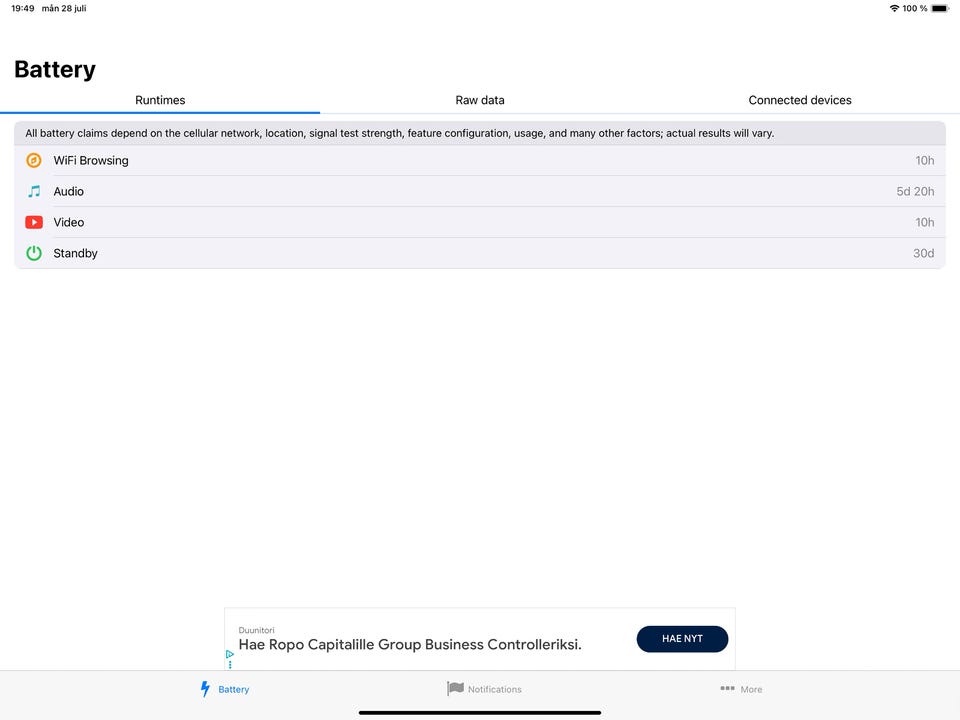Select the Video row label
The width and height of the screenshot is (960, 720).
coord(69,222)
